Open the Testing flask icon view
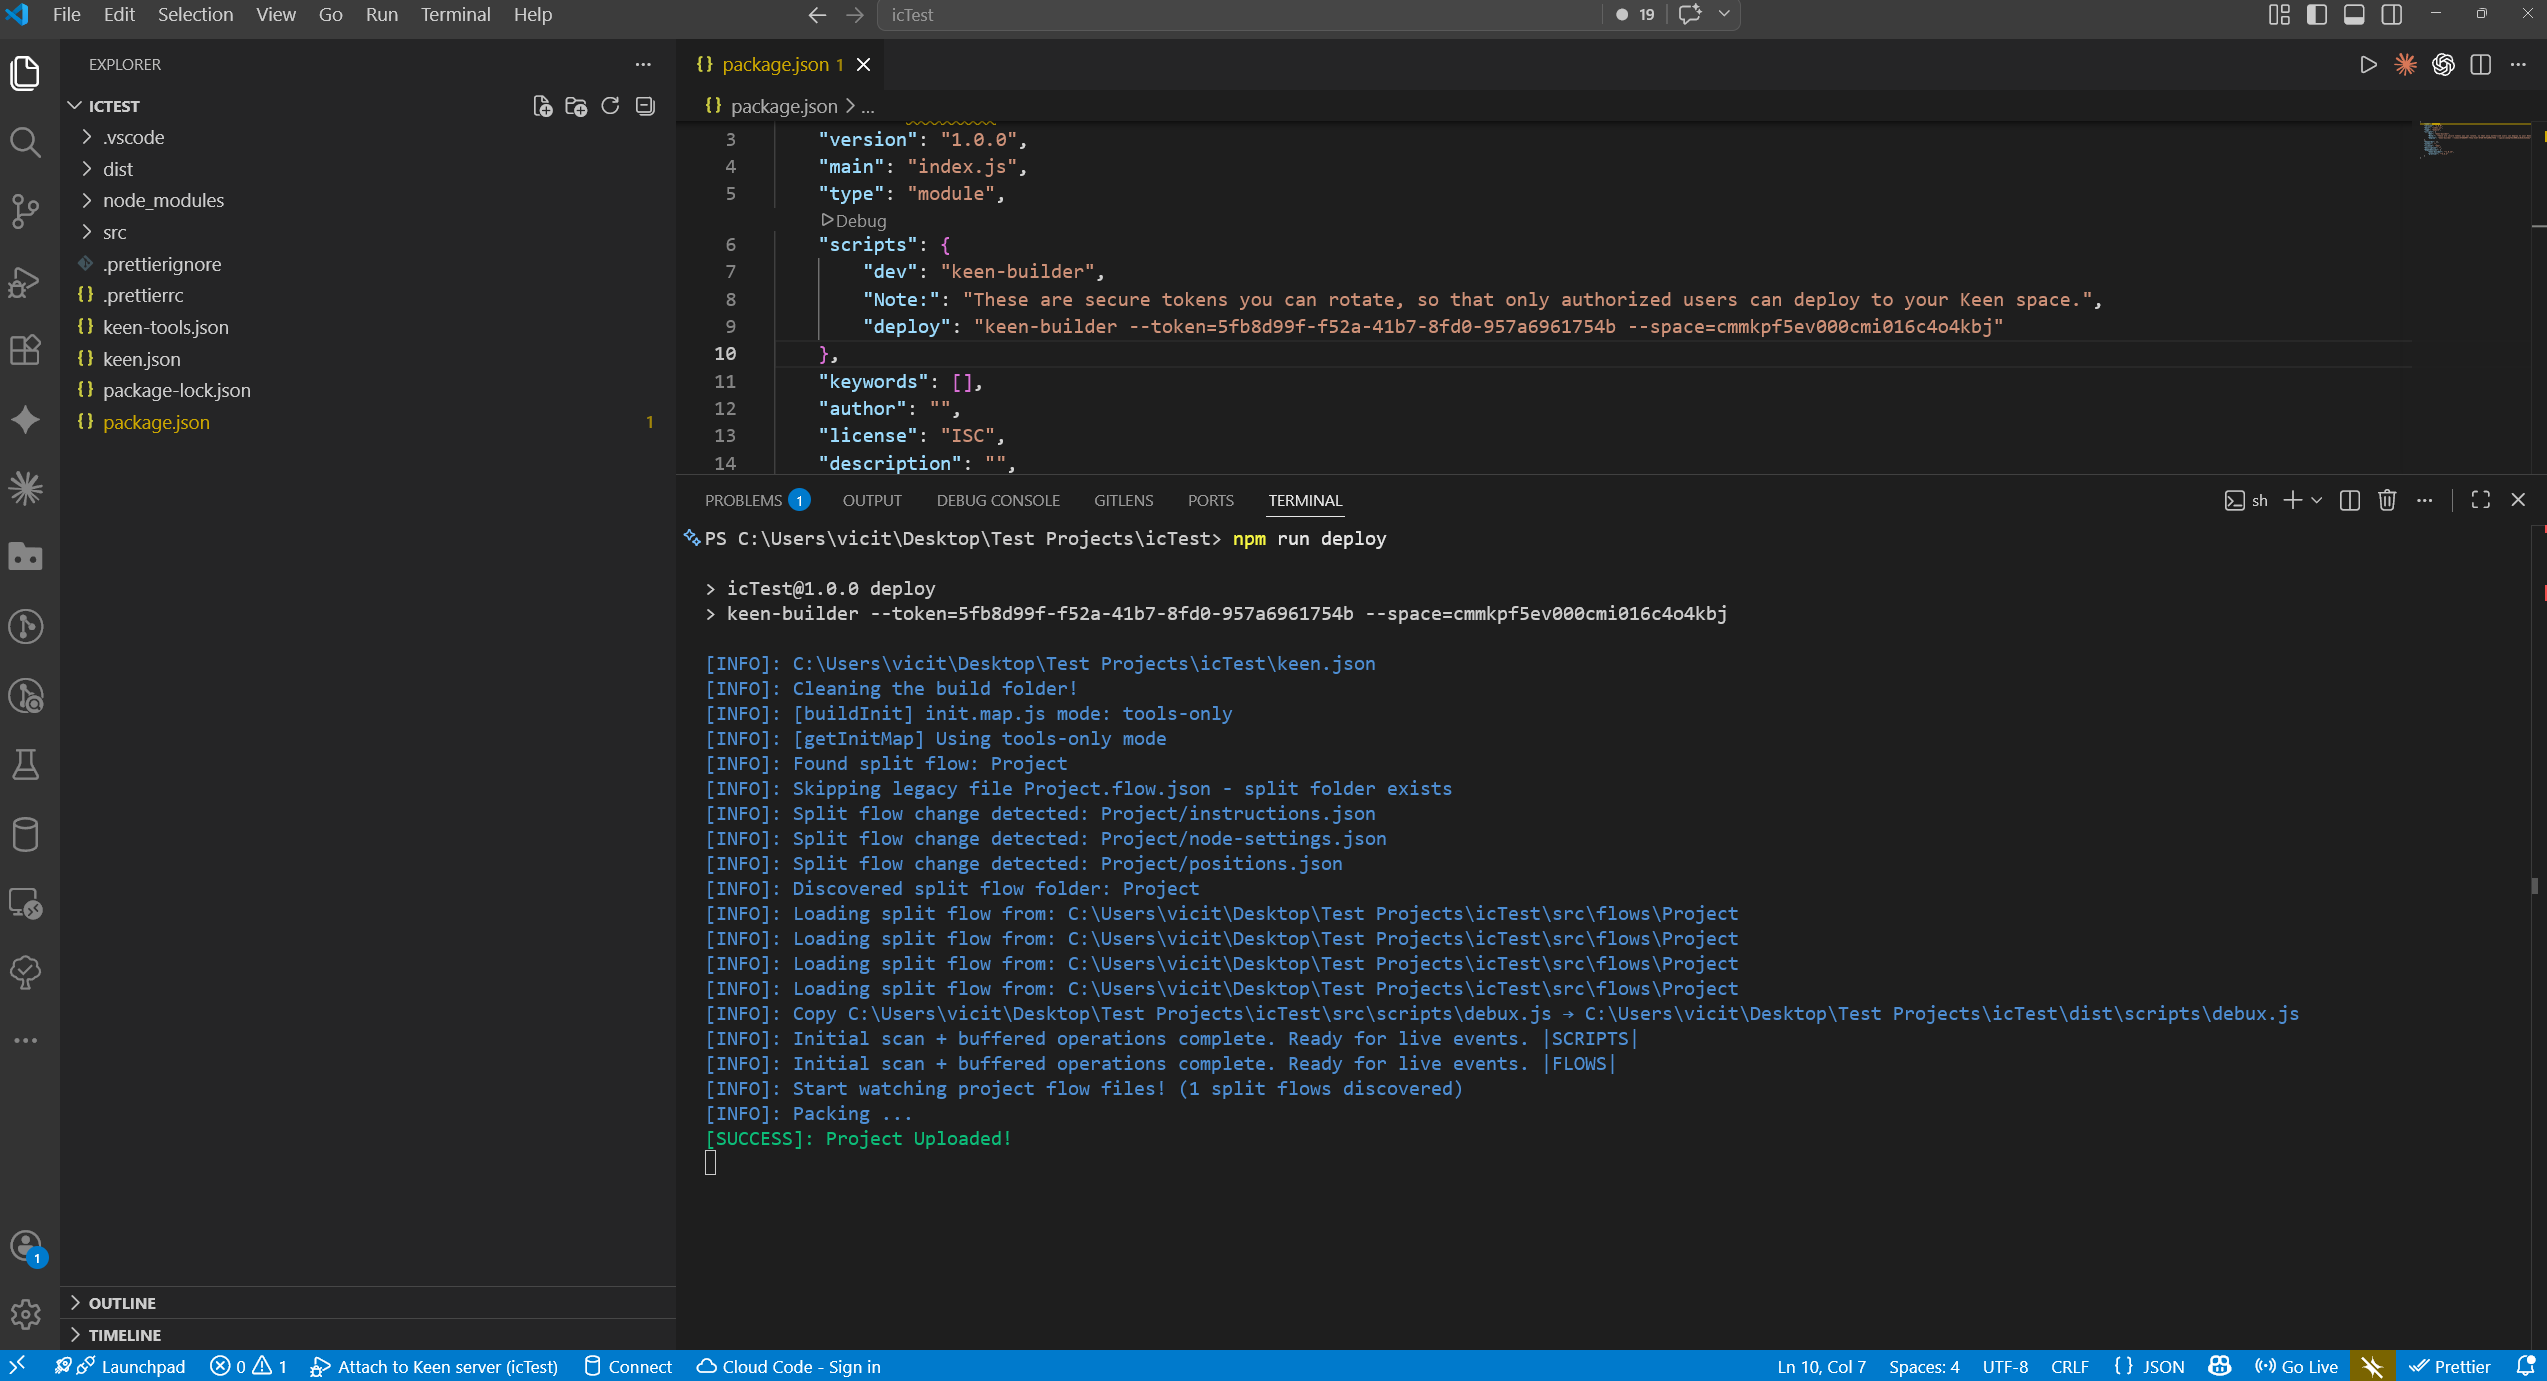This screenshot has width=2547, height=1381. [25, 765]
